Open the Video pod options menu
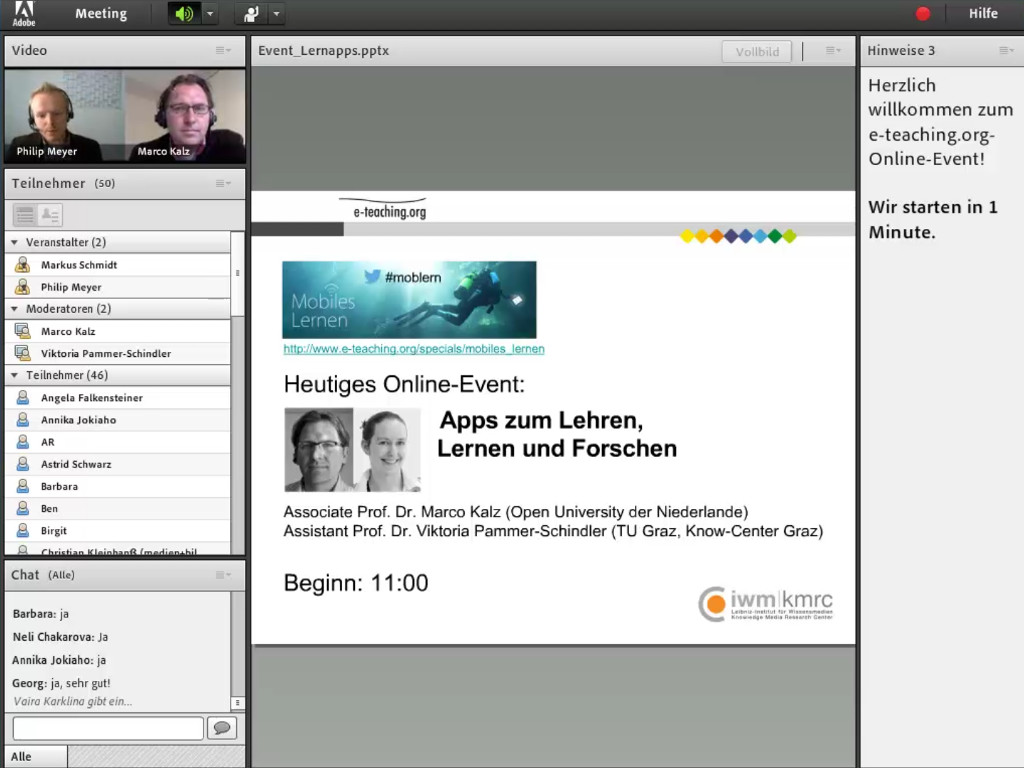Image resolution: width=1024 pixels, height=768 pixels. [x=223, y=50]
